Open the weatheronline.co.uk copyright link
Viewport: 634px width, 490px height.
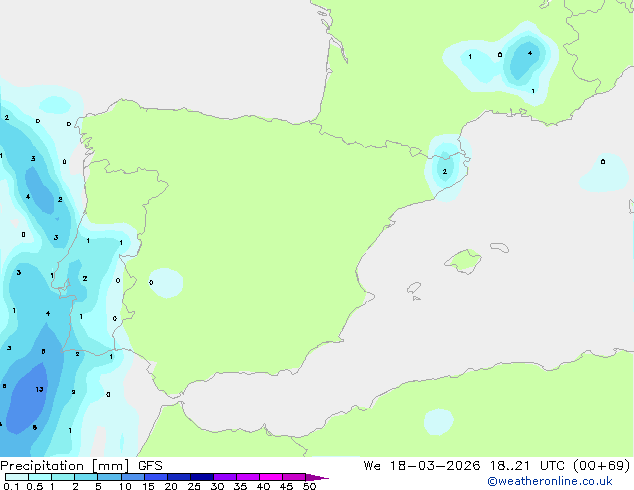point(549,481)
